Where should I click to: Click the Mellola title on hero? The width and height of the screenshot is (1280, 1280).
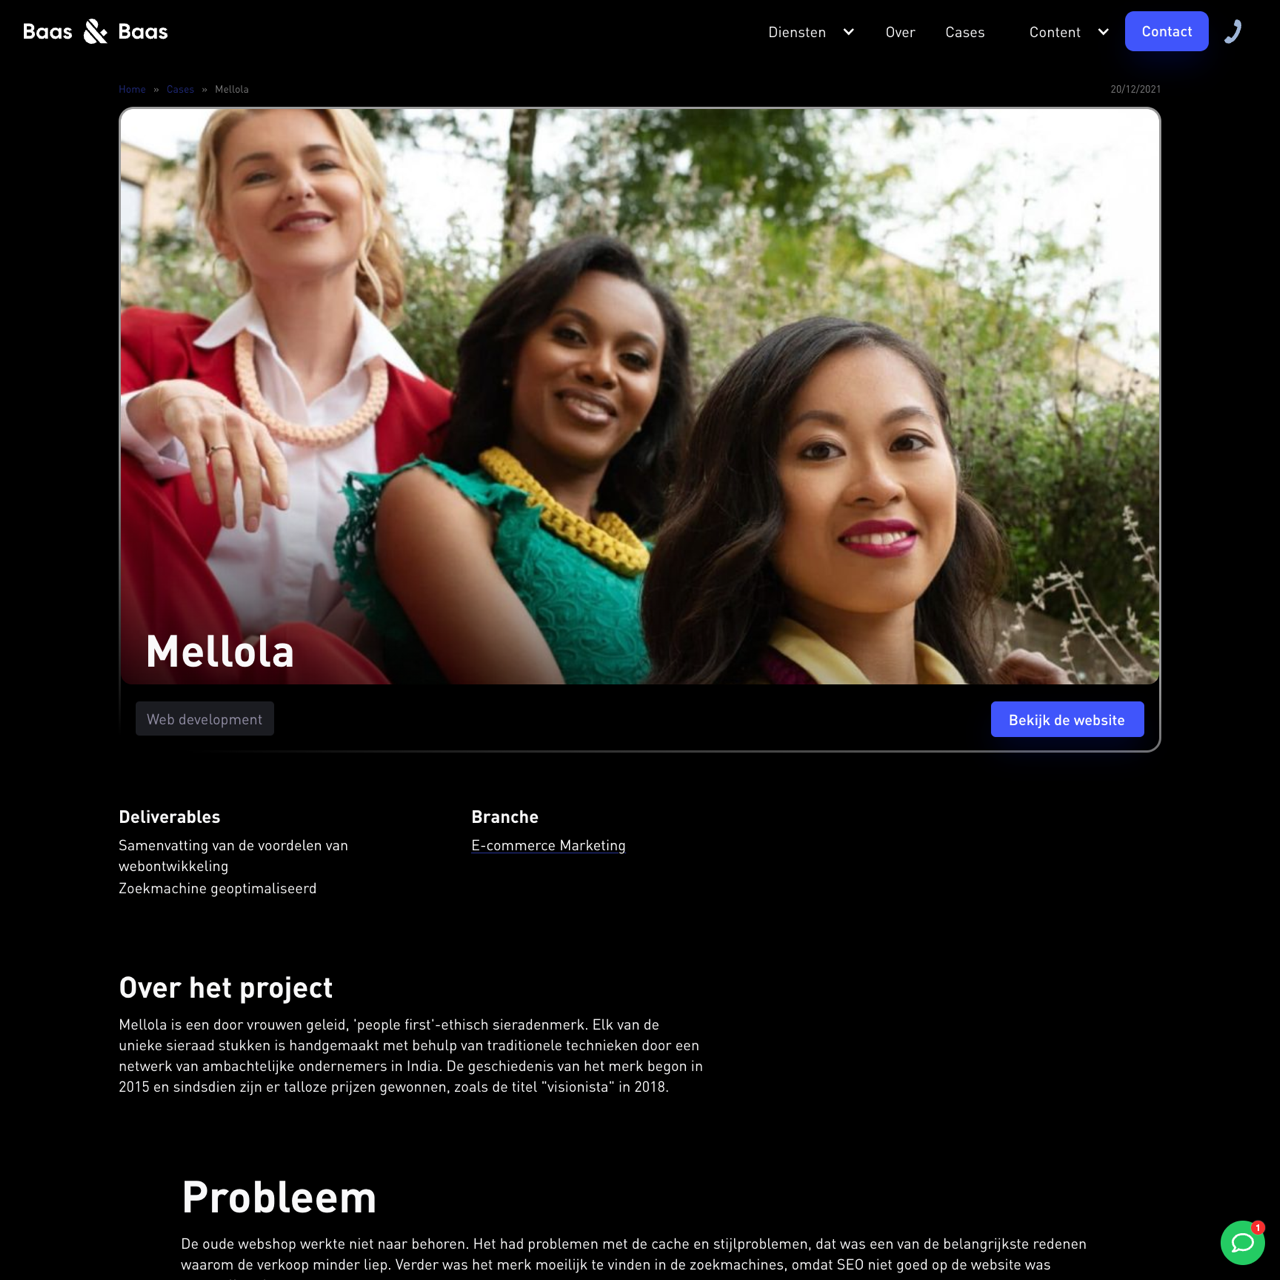click(220, 652)
